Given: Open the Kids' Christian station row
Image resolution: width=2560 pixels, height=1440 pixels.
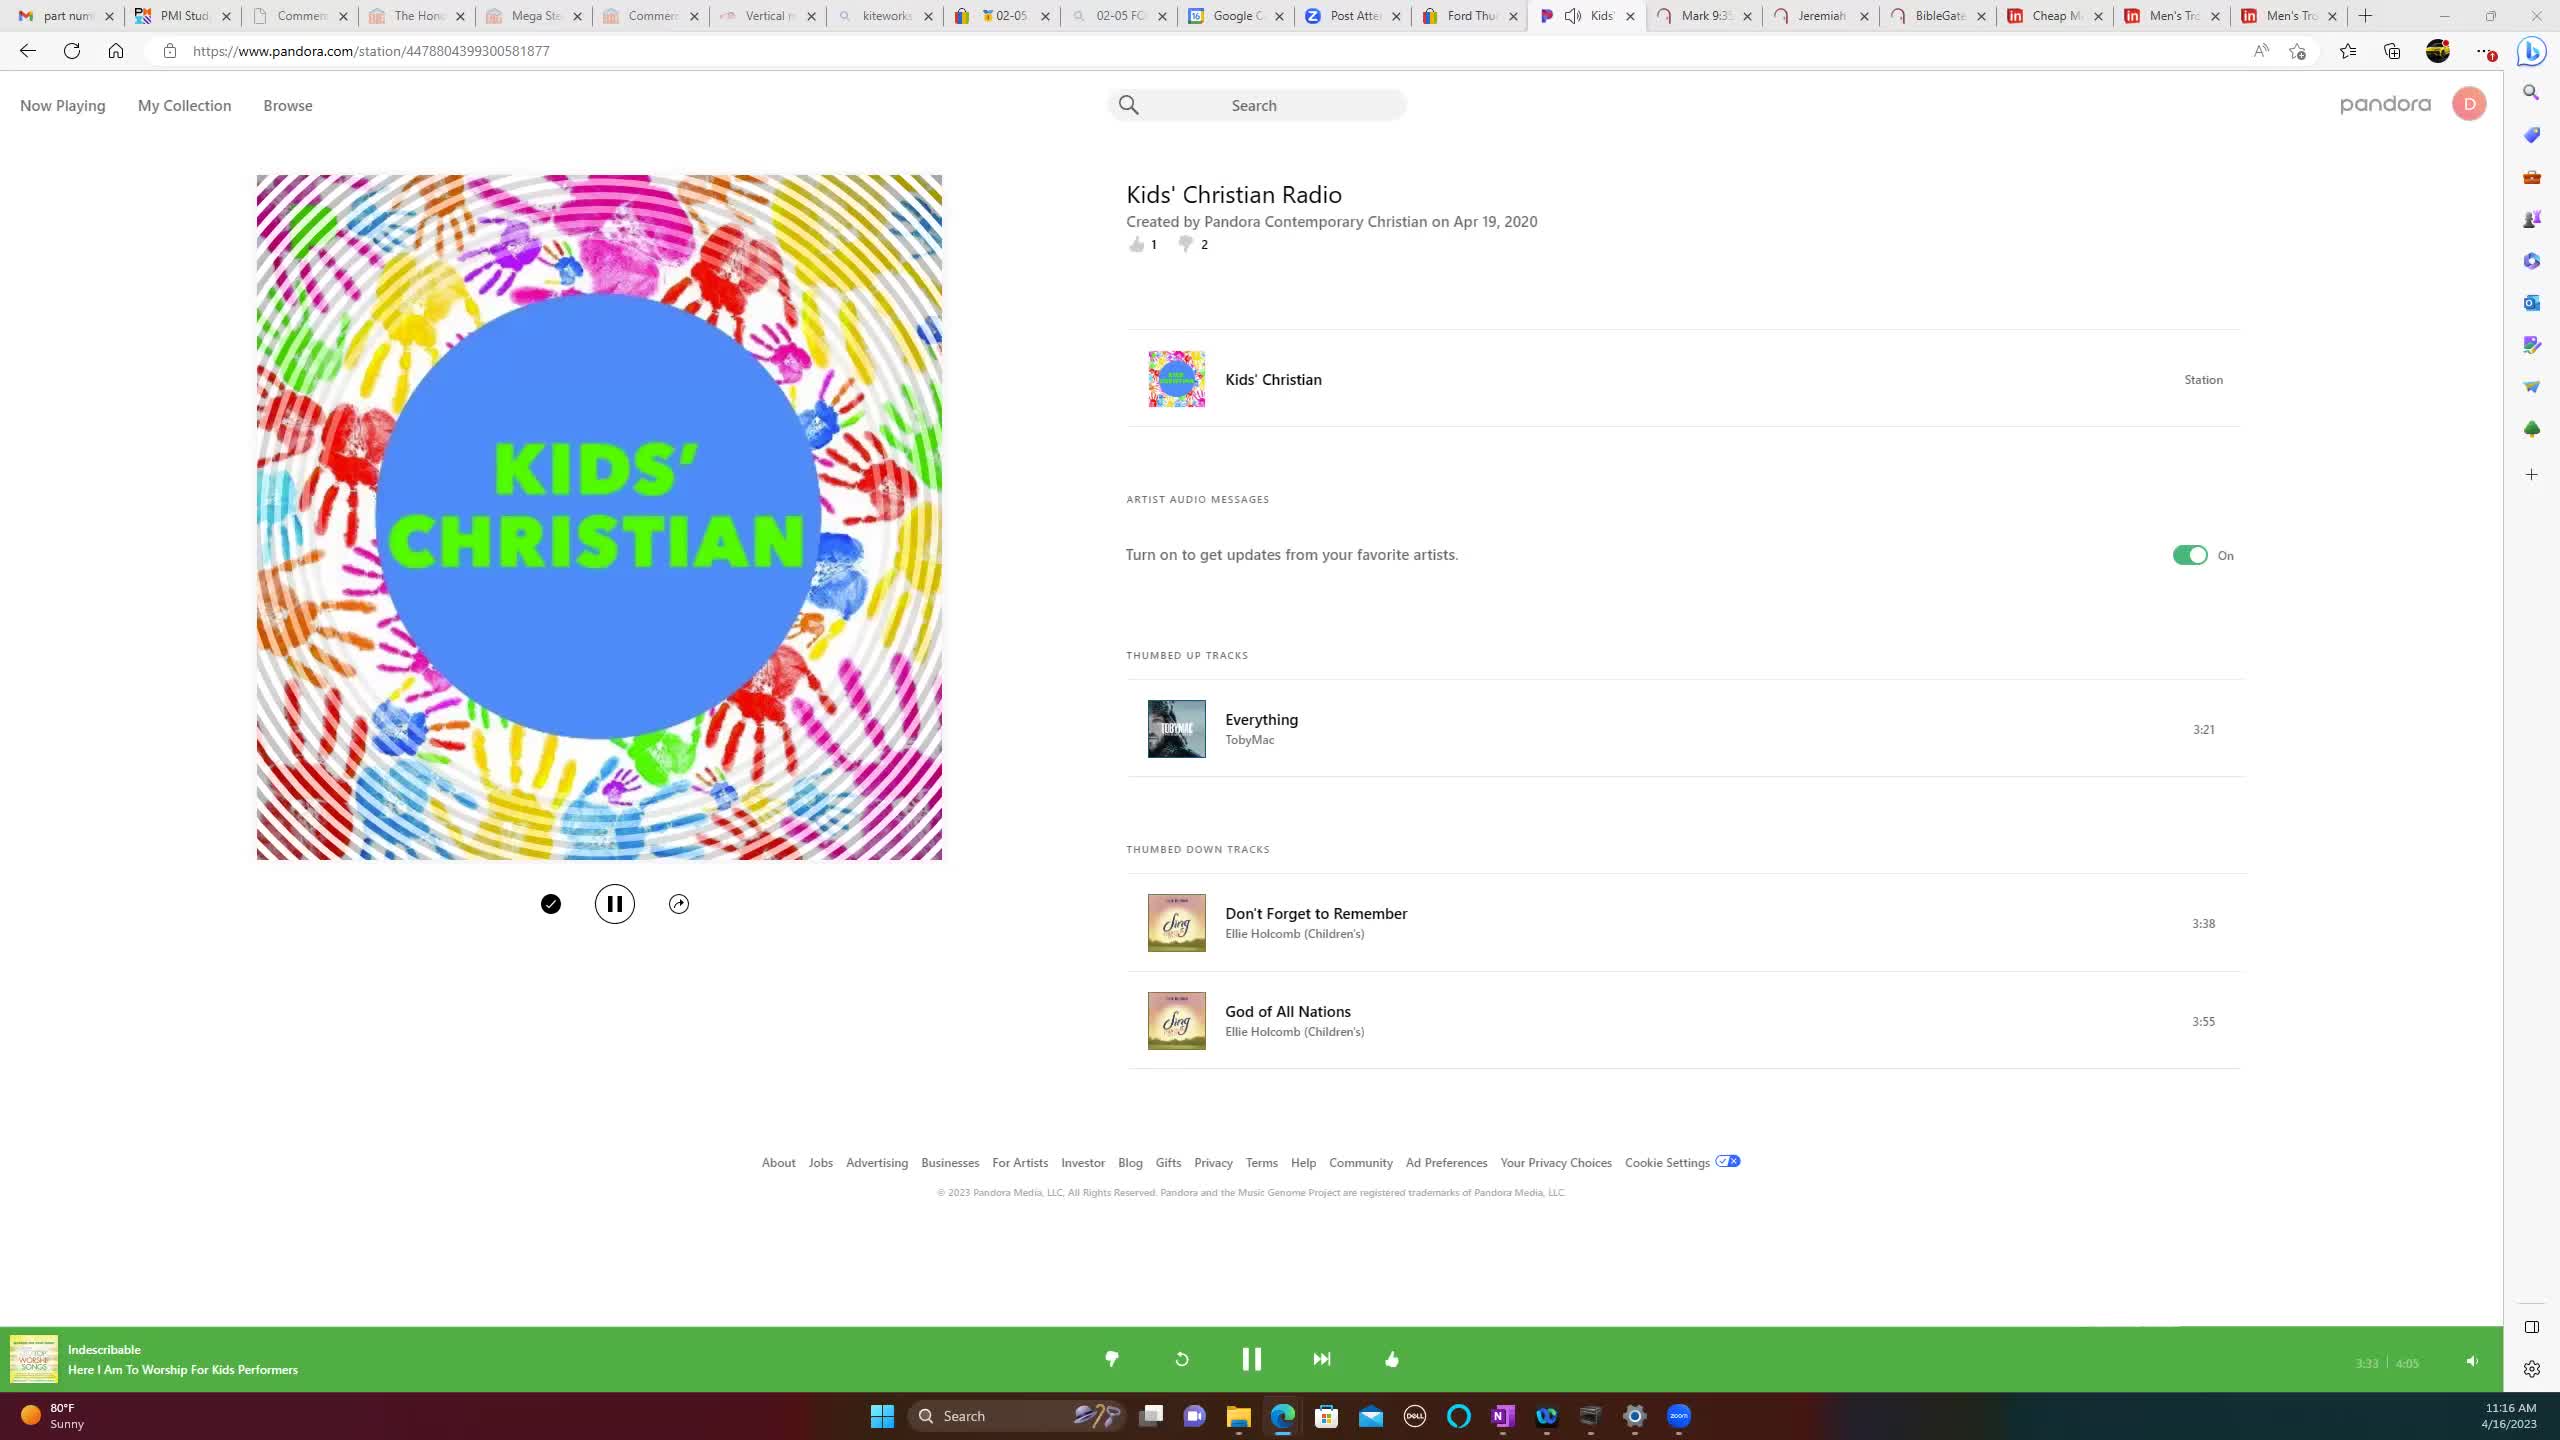Looking at the screenshot, I should coord(1683,379).
